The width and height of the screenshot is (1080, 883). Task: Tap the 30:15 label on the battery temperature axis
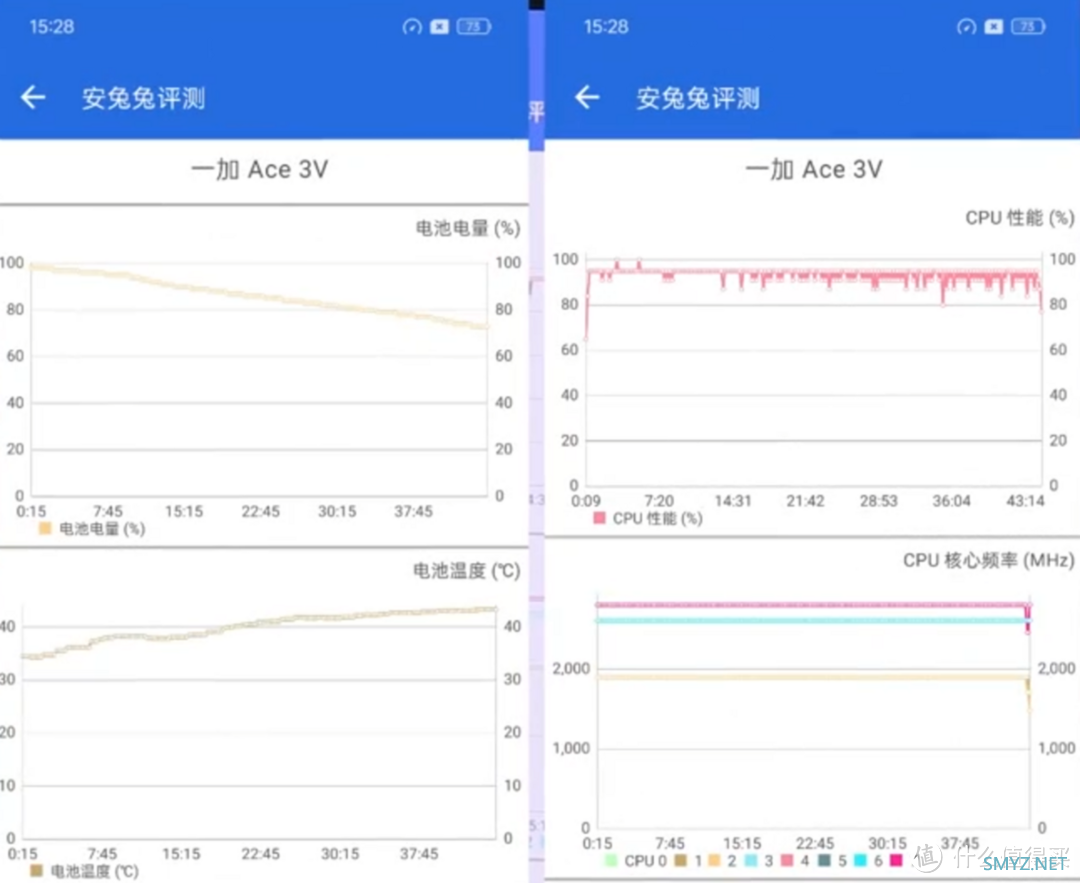340,853
